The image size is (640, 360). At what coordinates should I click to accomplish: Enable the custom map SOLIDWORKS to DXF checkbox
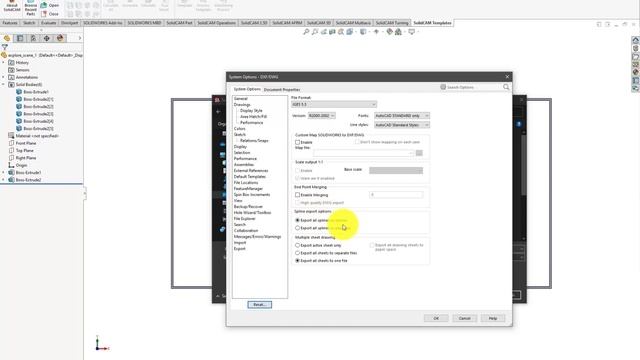click(x=298, y=142)
